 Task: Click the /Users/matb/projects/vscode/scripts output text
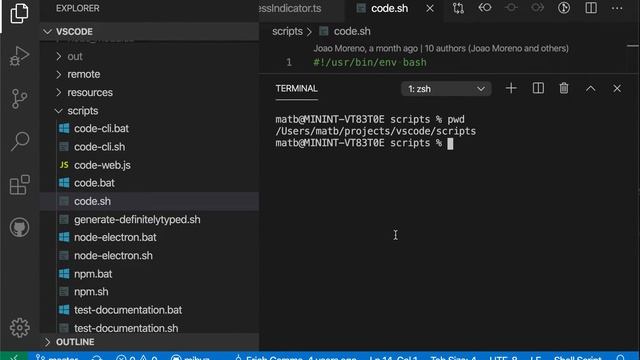(x=376, y=131)
